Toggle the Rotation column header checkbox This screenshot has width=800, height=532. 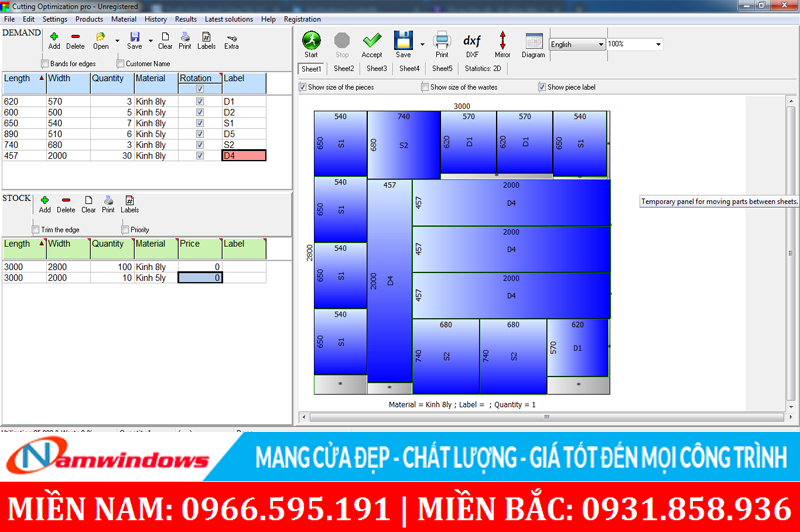pyautogui.click(x=200, y=89)
